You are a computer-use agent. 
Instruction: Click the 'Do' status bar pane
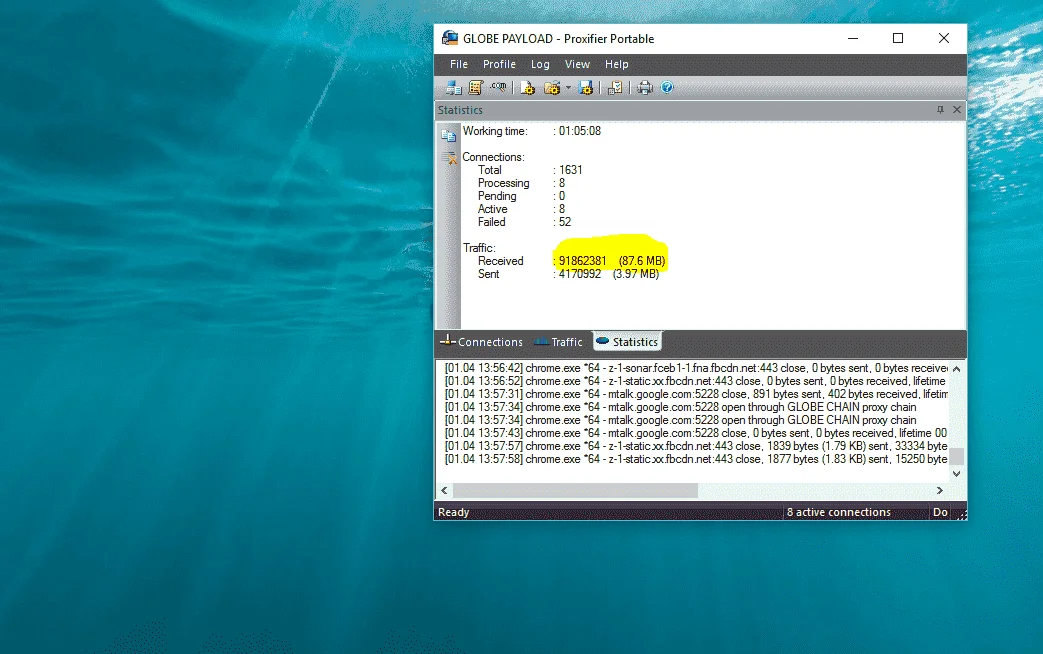[940, 512]
